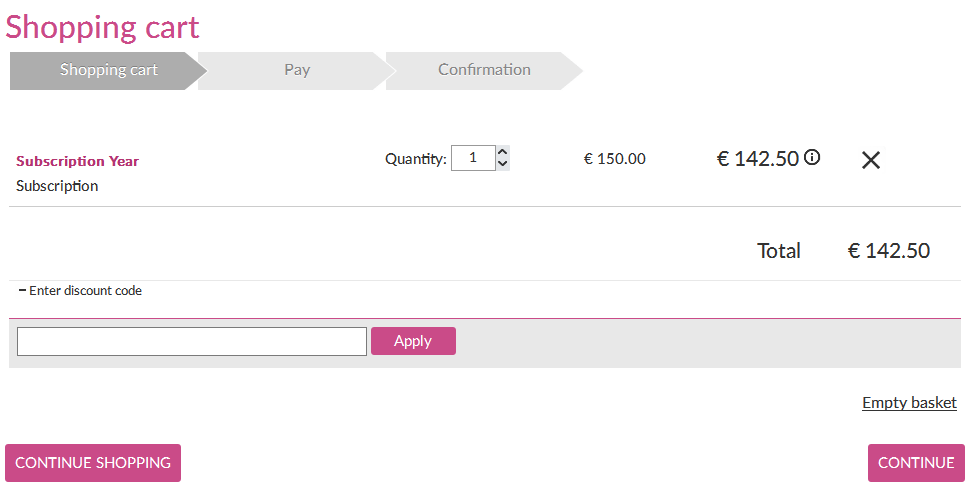Image resolution: width=971 pixels, height=489 pixels.
Task: Click the Total amount € 142.50
Action: click(888, 251)
